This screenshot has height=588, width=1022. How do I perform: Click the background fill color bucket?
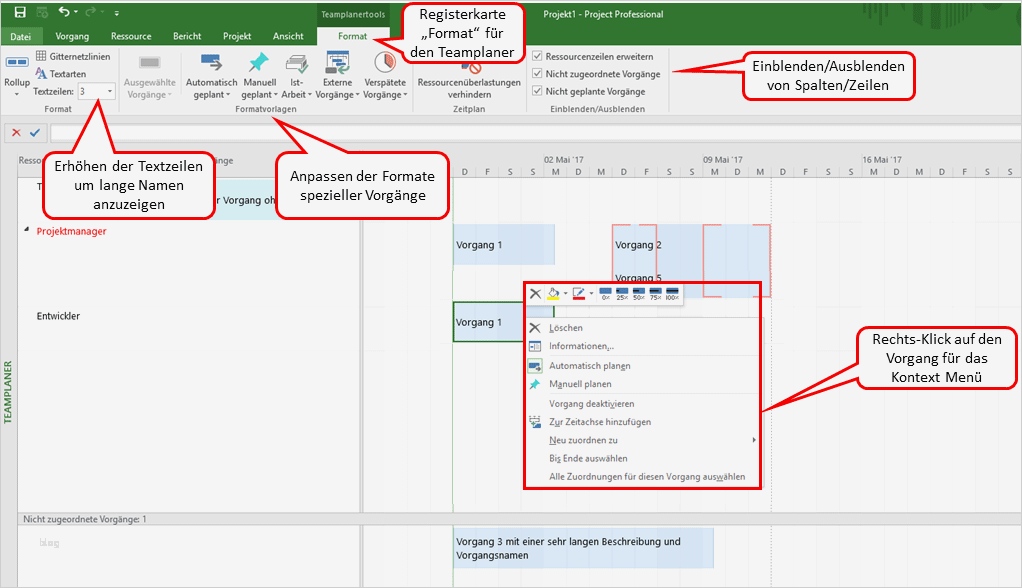[553, 294]
